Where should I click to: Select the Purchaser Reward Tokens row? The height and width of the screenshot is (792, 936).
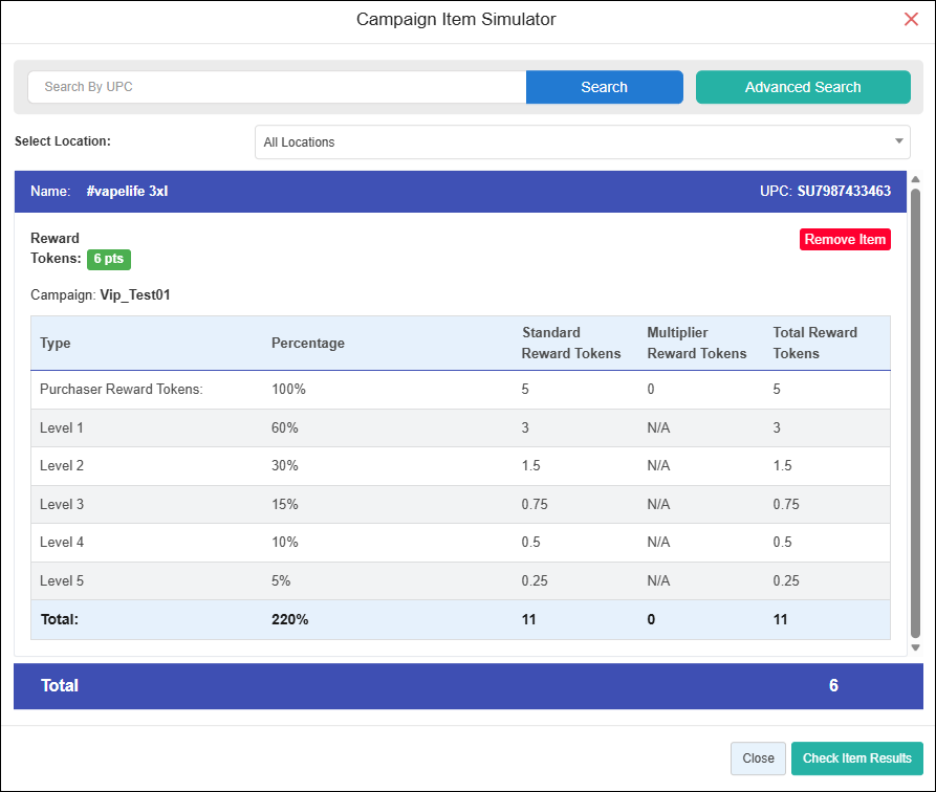click(x=460, y=389)
